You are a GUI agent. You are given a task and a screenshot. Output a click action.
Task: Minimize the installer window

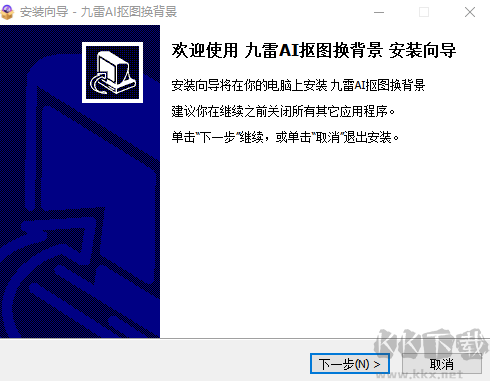(x=379, y=12)
